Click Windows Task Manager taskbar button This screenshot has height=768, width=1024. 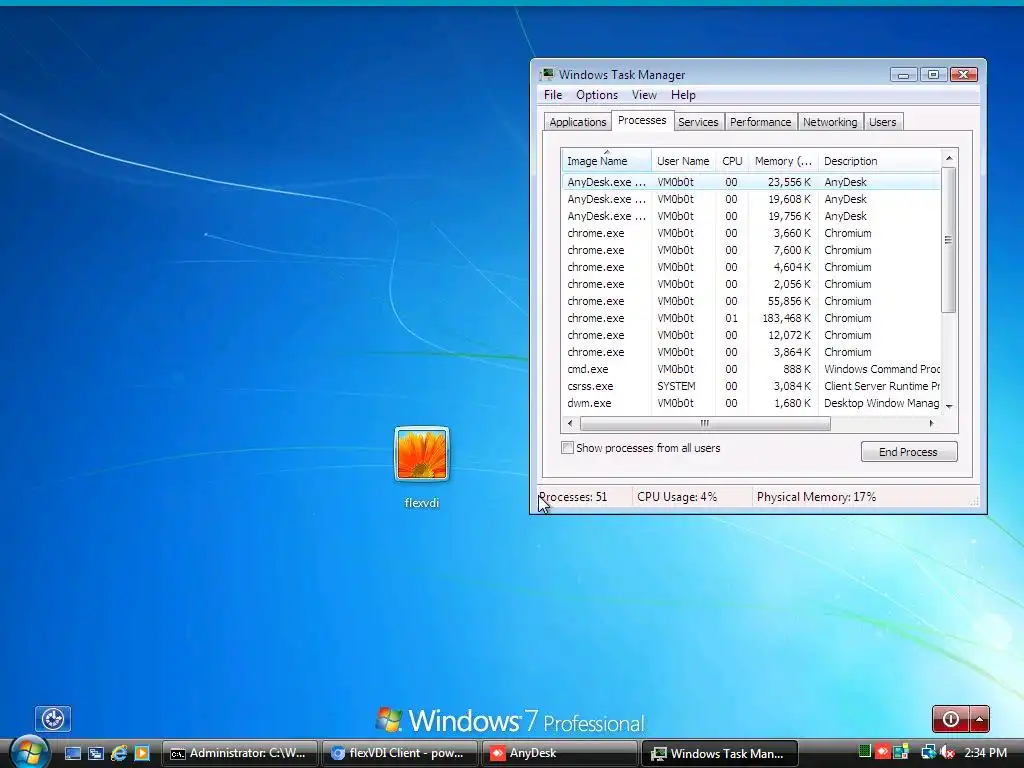(720, 753)
